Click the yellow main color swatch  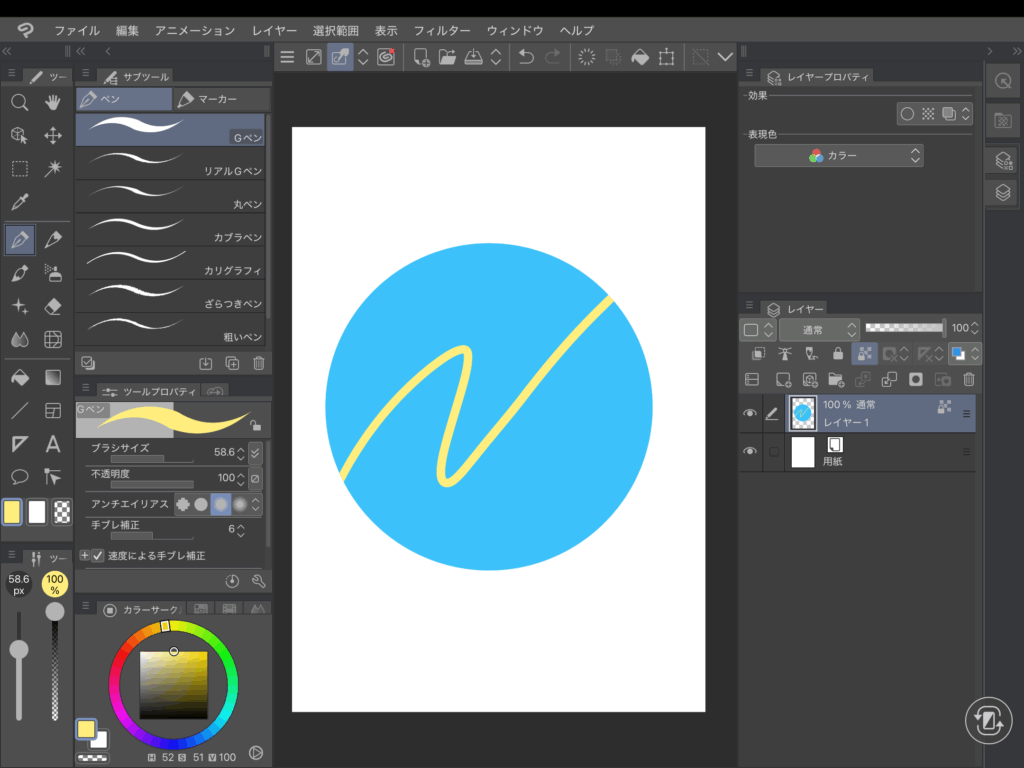(12, 512)
